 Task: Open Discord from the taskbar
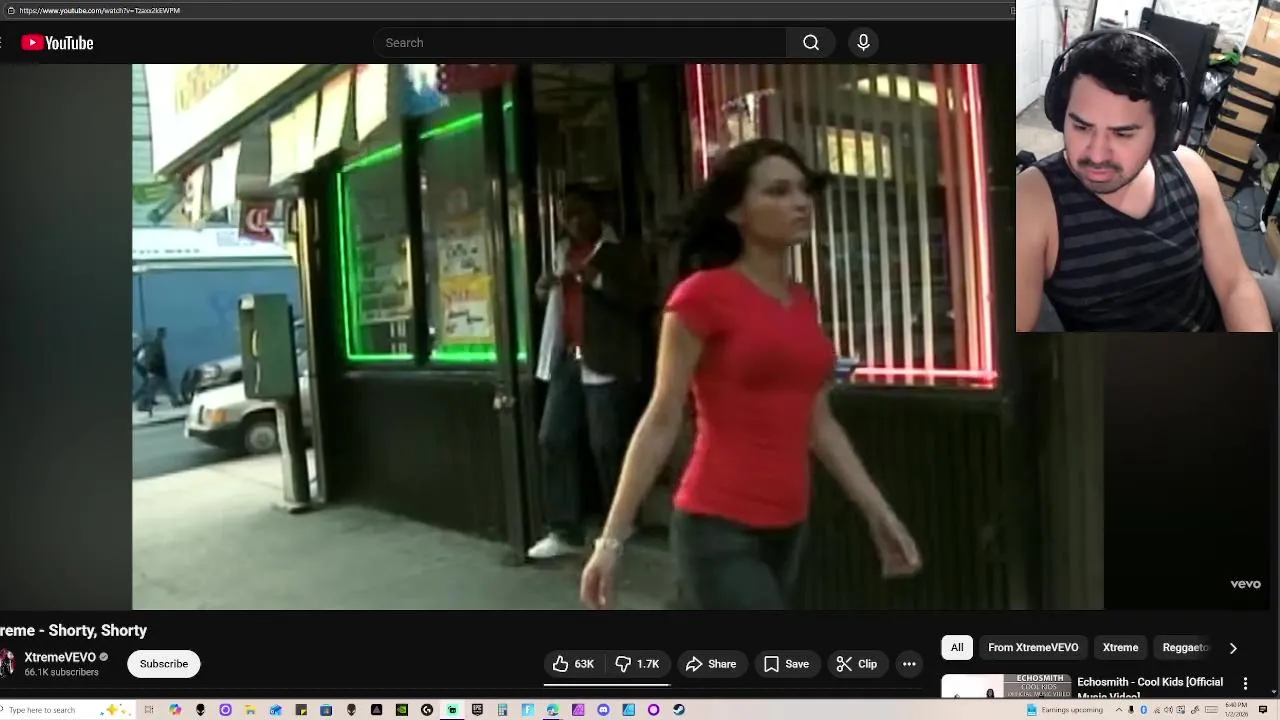(603, 710)
